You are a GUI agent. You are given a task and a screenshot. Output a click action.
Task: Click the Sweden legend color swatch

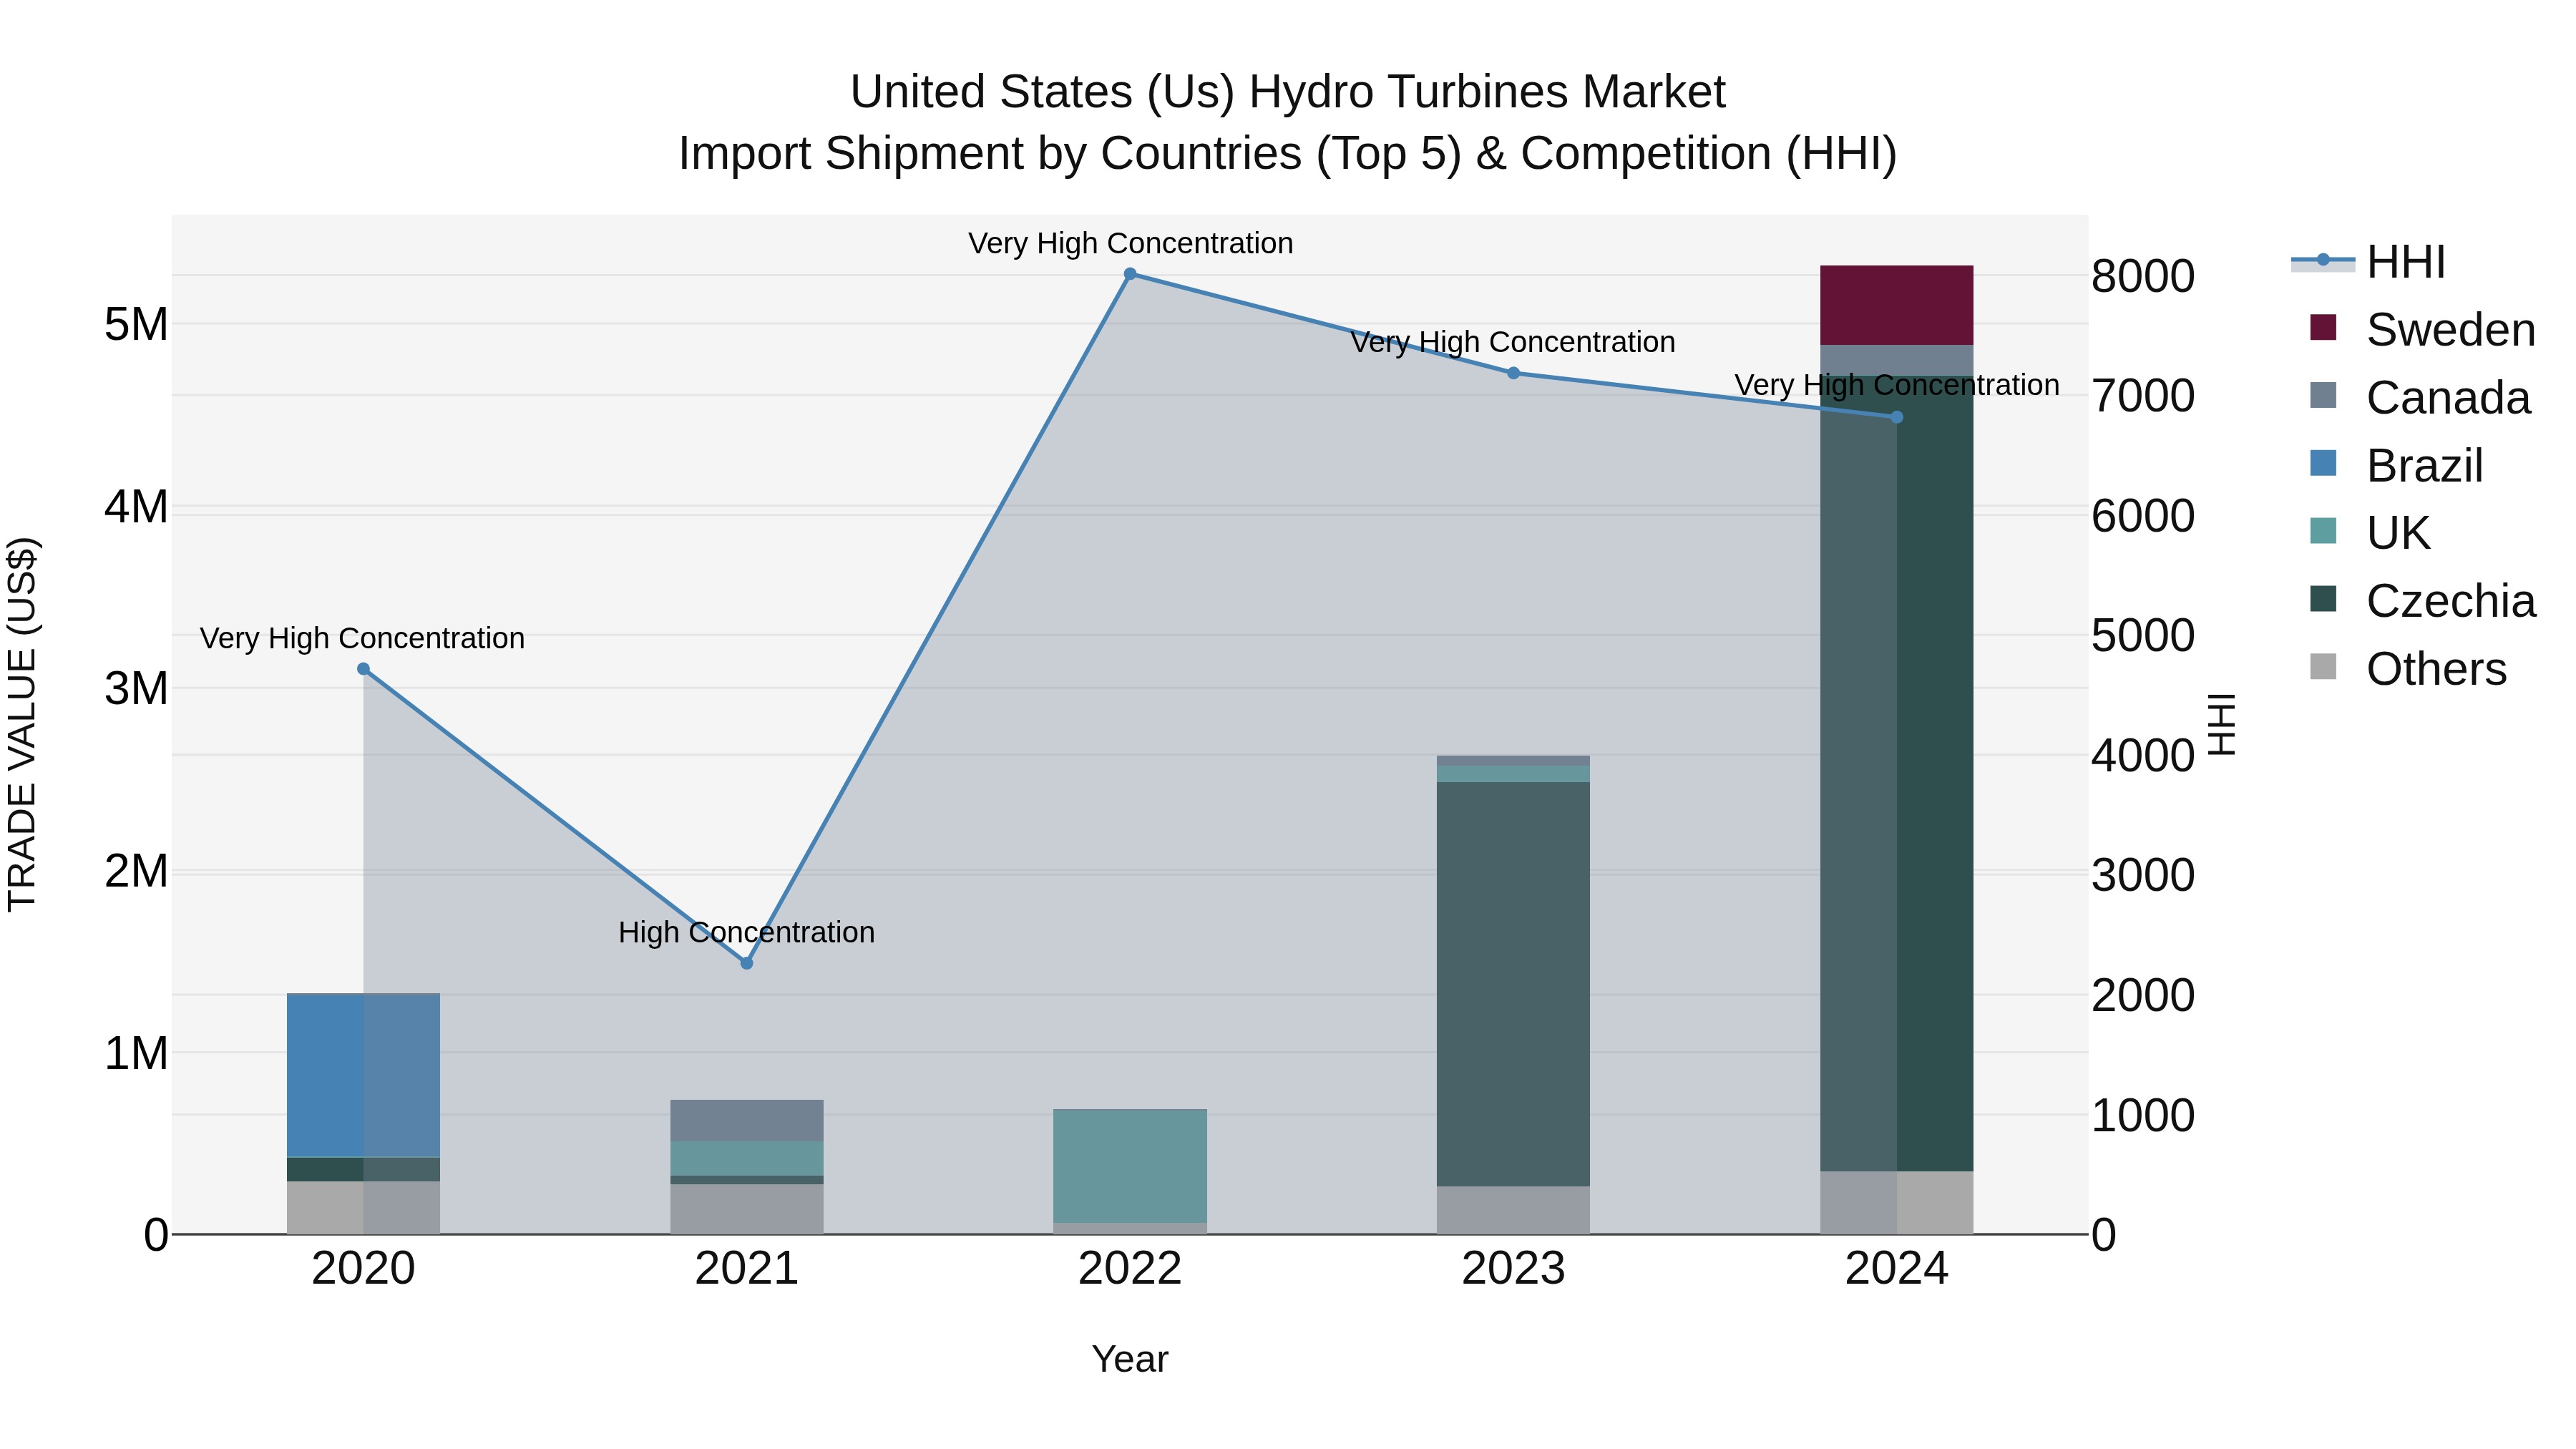point(2323,328)
